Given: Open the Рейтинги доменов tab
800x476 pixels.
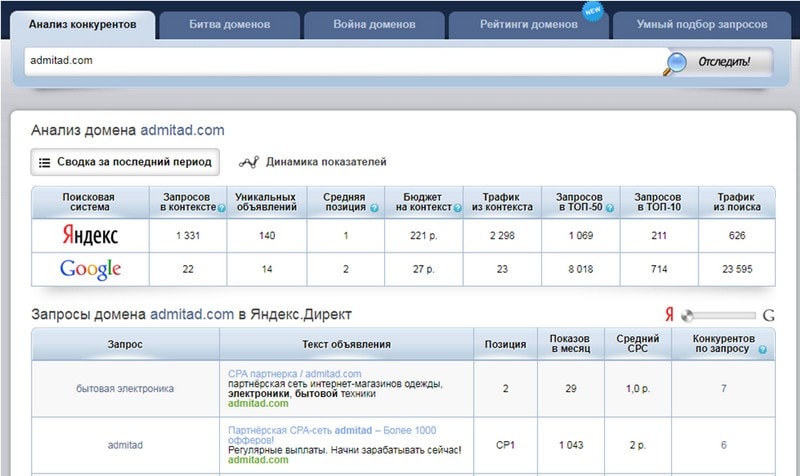Looking at the screenshot, I should click(529, 24).
